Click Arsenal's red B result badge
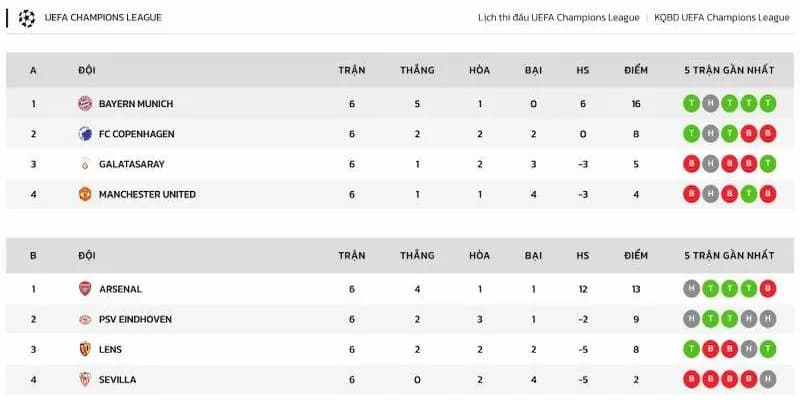Screen dimensions: 800x400 click(x=767, y=289)
